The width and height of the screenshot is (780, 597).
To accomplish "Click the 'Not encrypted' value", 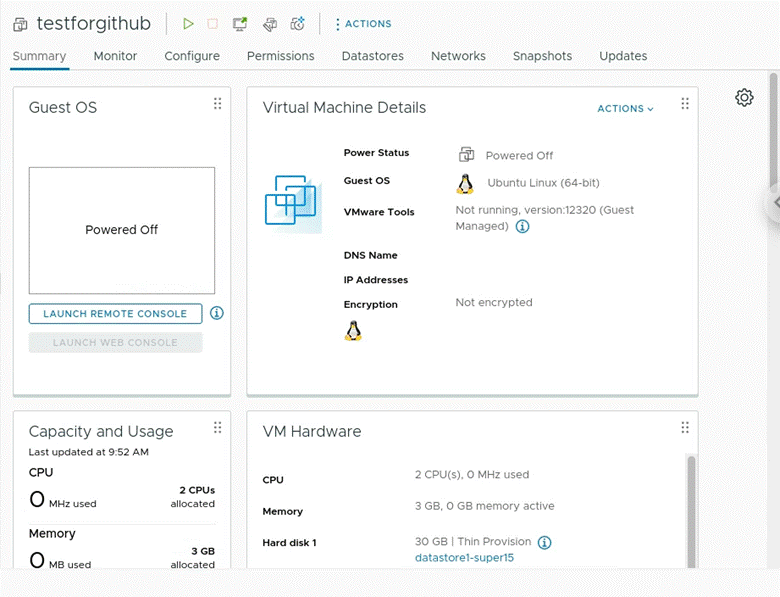I will tap(494, 302).
